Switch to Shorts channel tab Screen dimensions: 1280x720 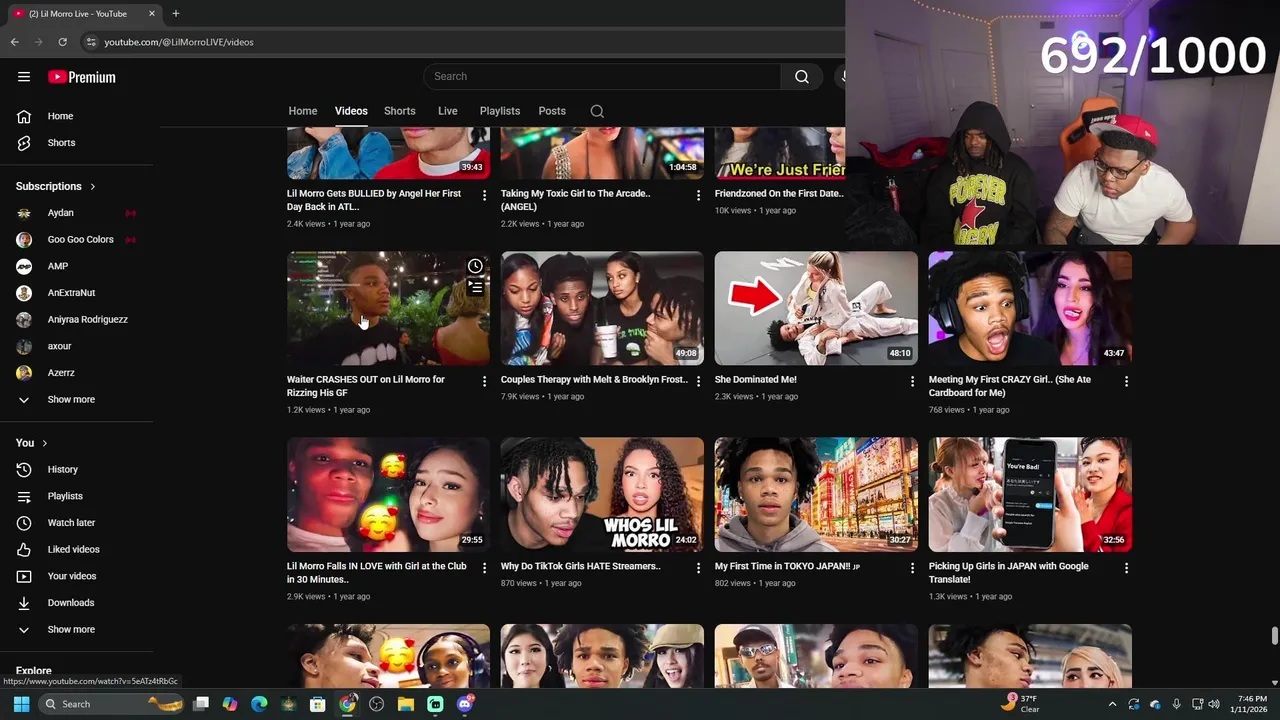click(x=400, y=111)
